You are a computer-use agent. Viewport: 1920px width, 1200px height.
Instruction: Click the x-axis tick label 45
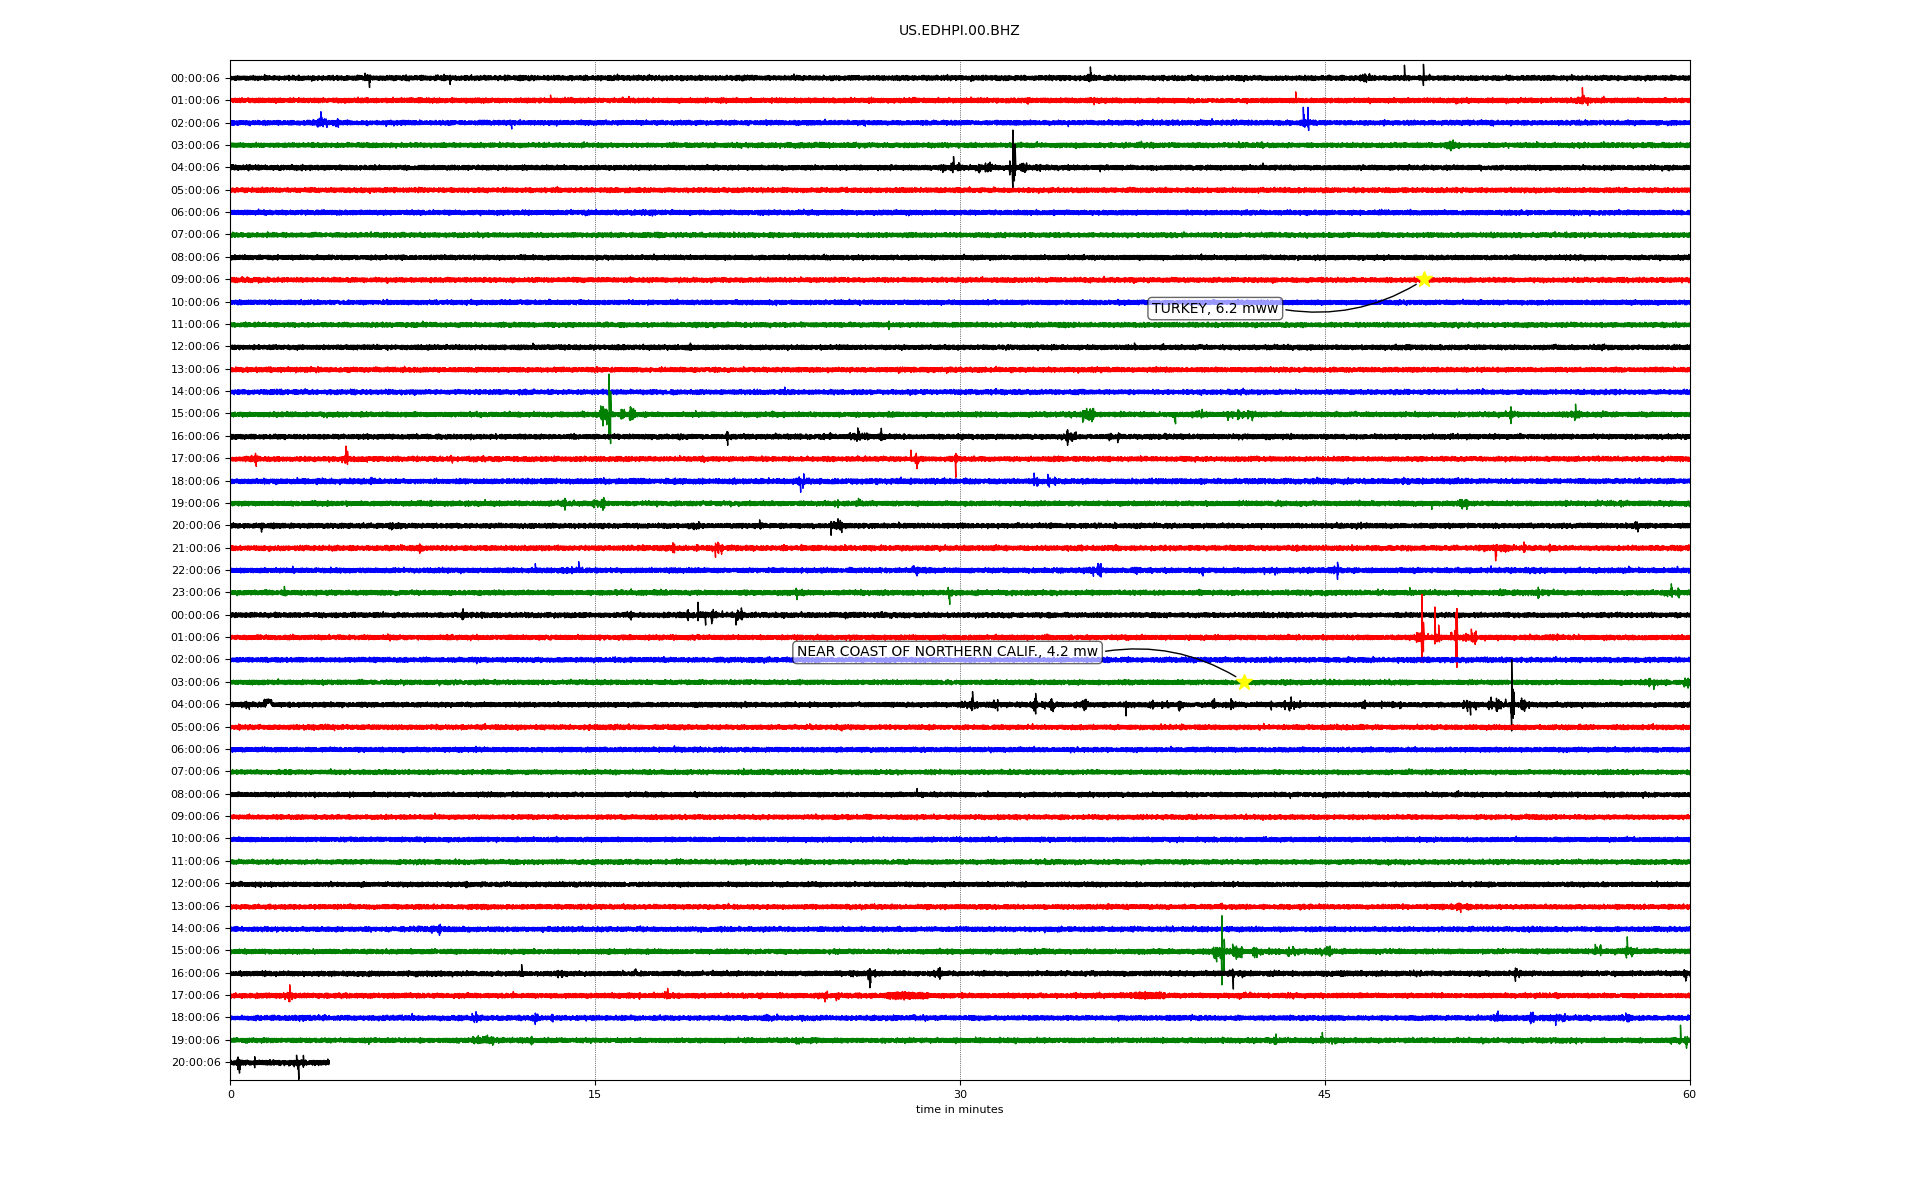1325,1094
